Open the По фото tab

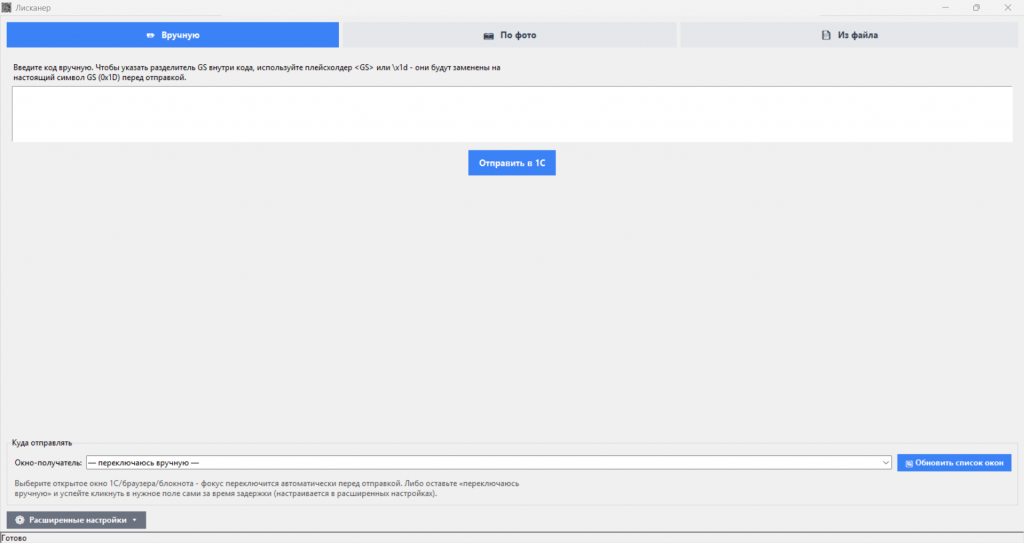pos(510,35)
